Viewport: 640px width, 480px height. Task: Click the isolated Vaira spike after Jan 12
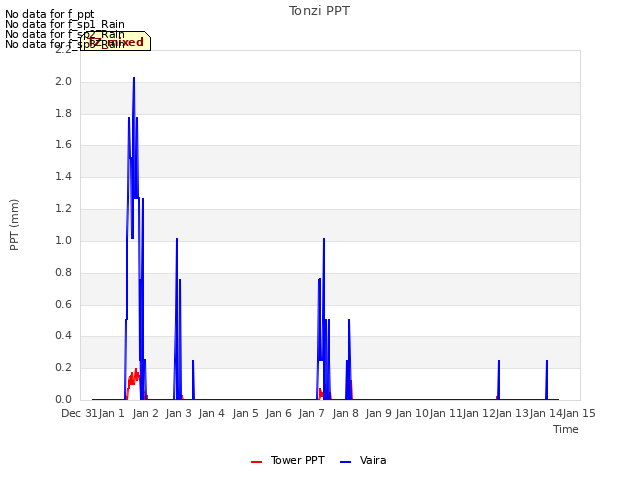[x=499, y=380]
